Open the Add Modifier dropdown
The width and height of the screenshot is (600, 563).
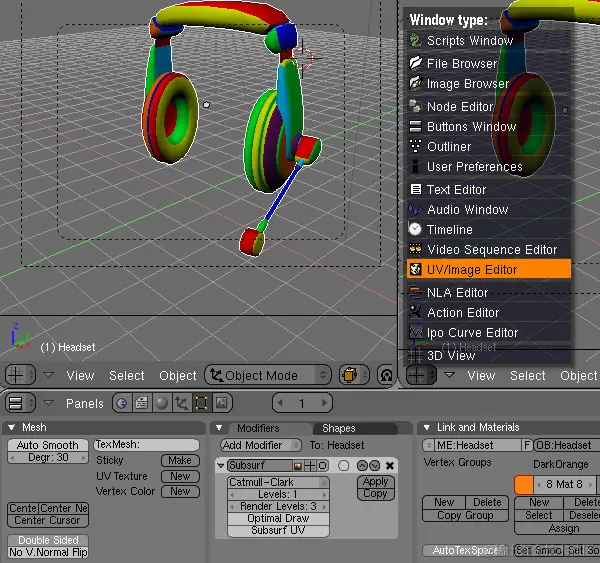[261, 445]
